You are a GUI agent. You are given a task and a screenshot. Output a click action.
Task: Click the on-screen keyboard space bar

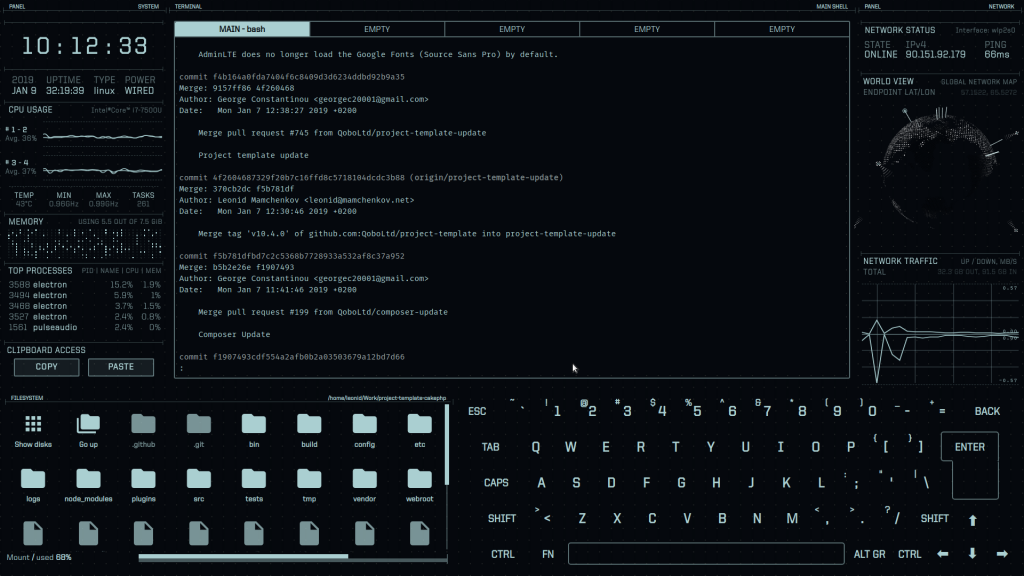(706, 554)
